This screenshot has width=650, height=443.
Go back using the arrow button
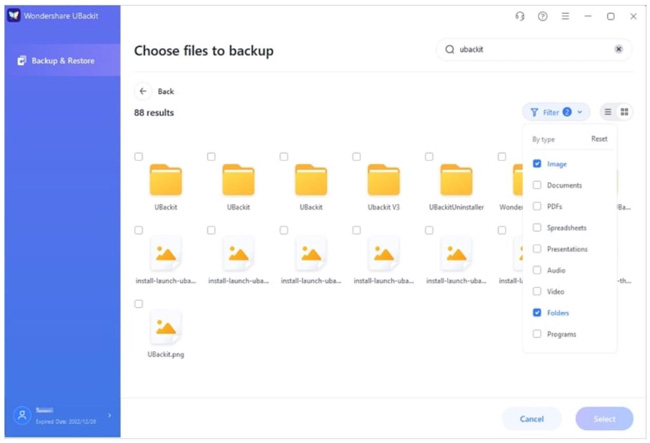143,91
